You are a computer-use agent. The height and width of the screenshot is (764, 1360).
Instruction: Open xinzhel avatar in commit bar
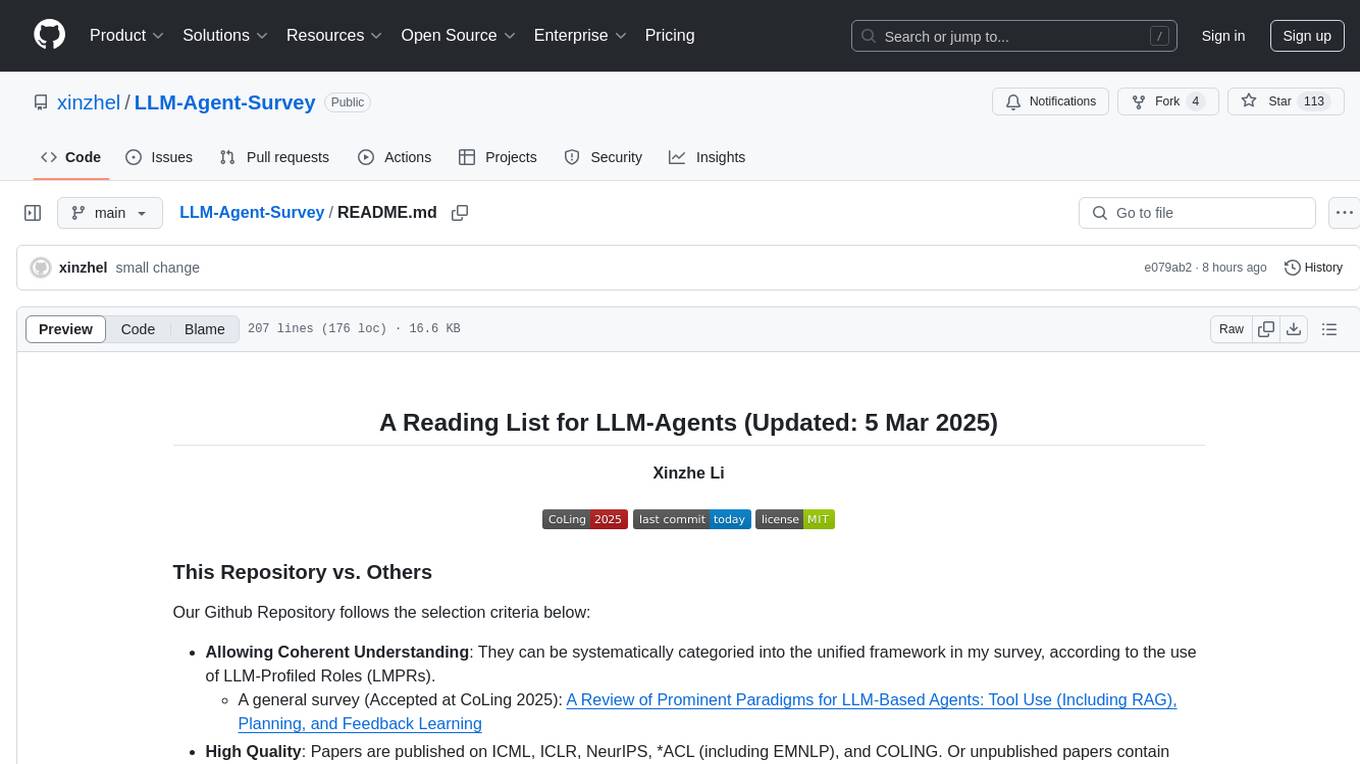point(41,268)
